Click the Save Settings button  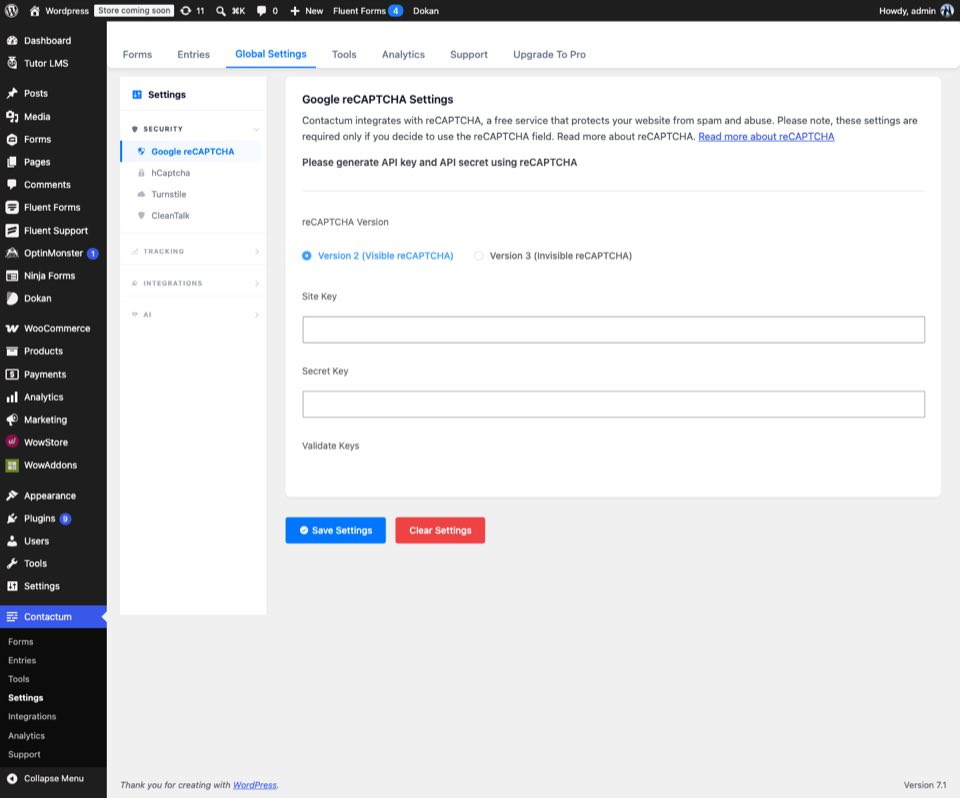(336, 530)
